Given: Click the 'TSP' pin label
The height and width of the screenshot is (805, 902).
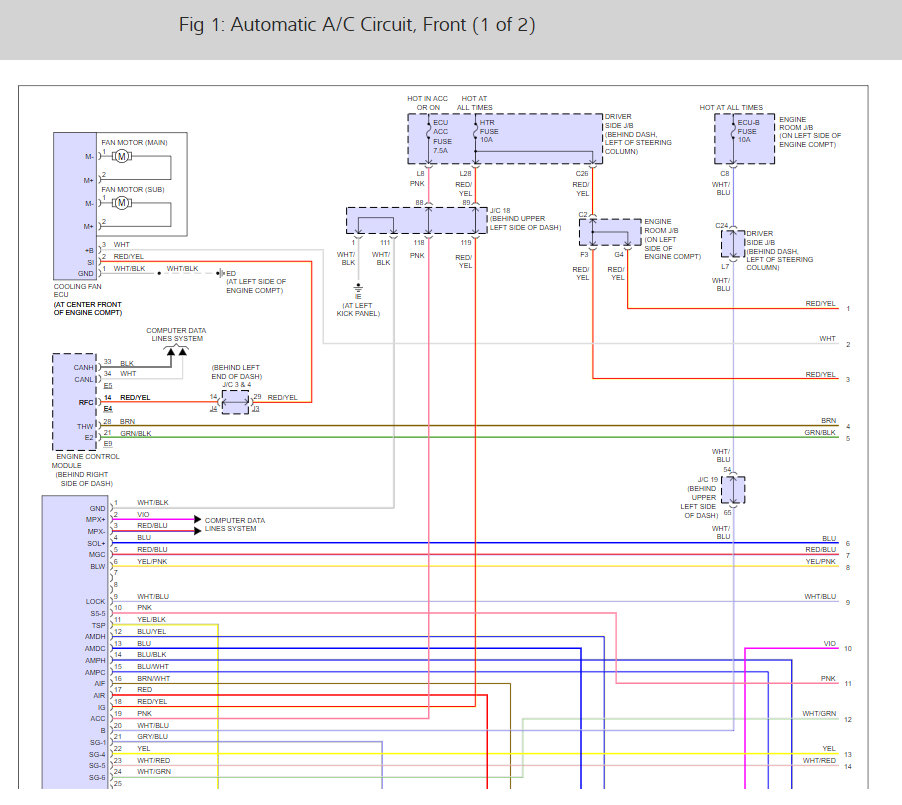Looking at the screenshot, I should point(98,625).
